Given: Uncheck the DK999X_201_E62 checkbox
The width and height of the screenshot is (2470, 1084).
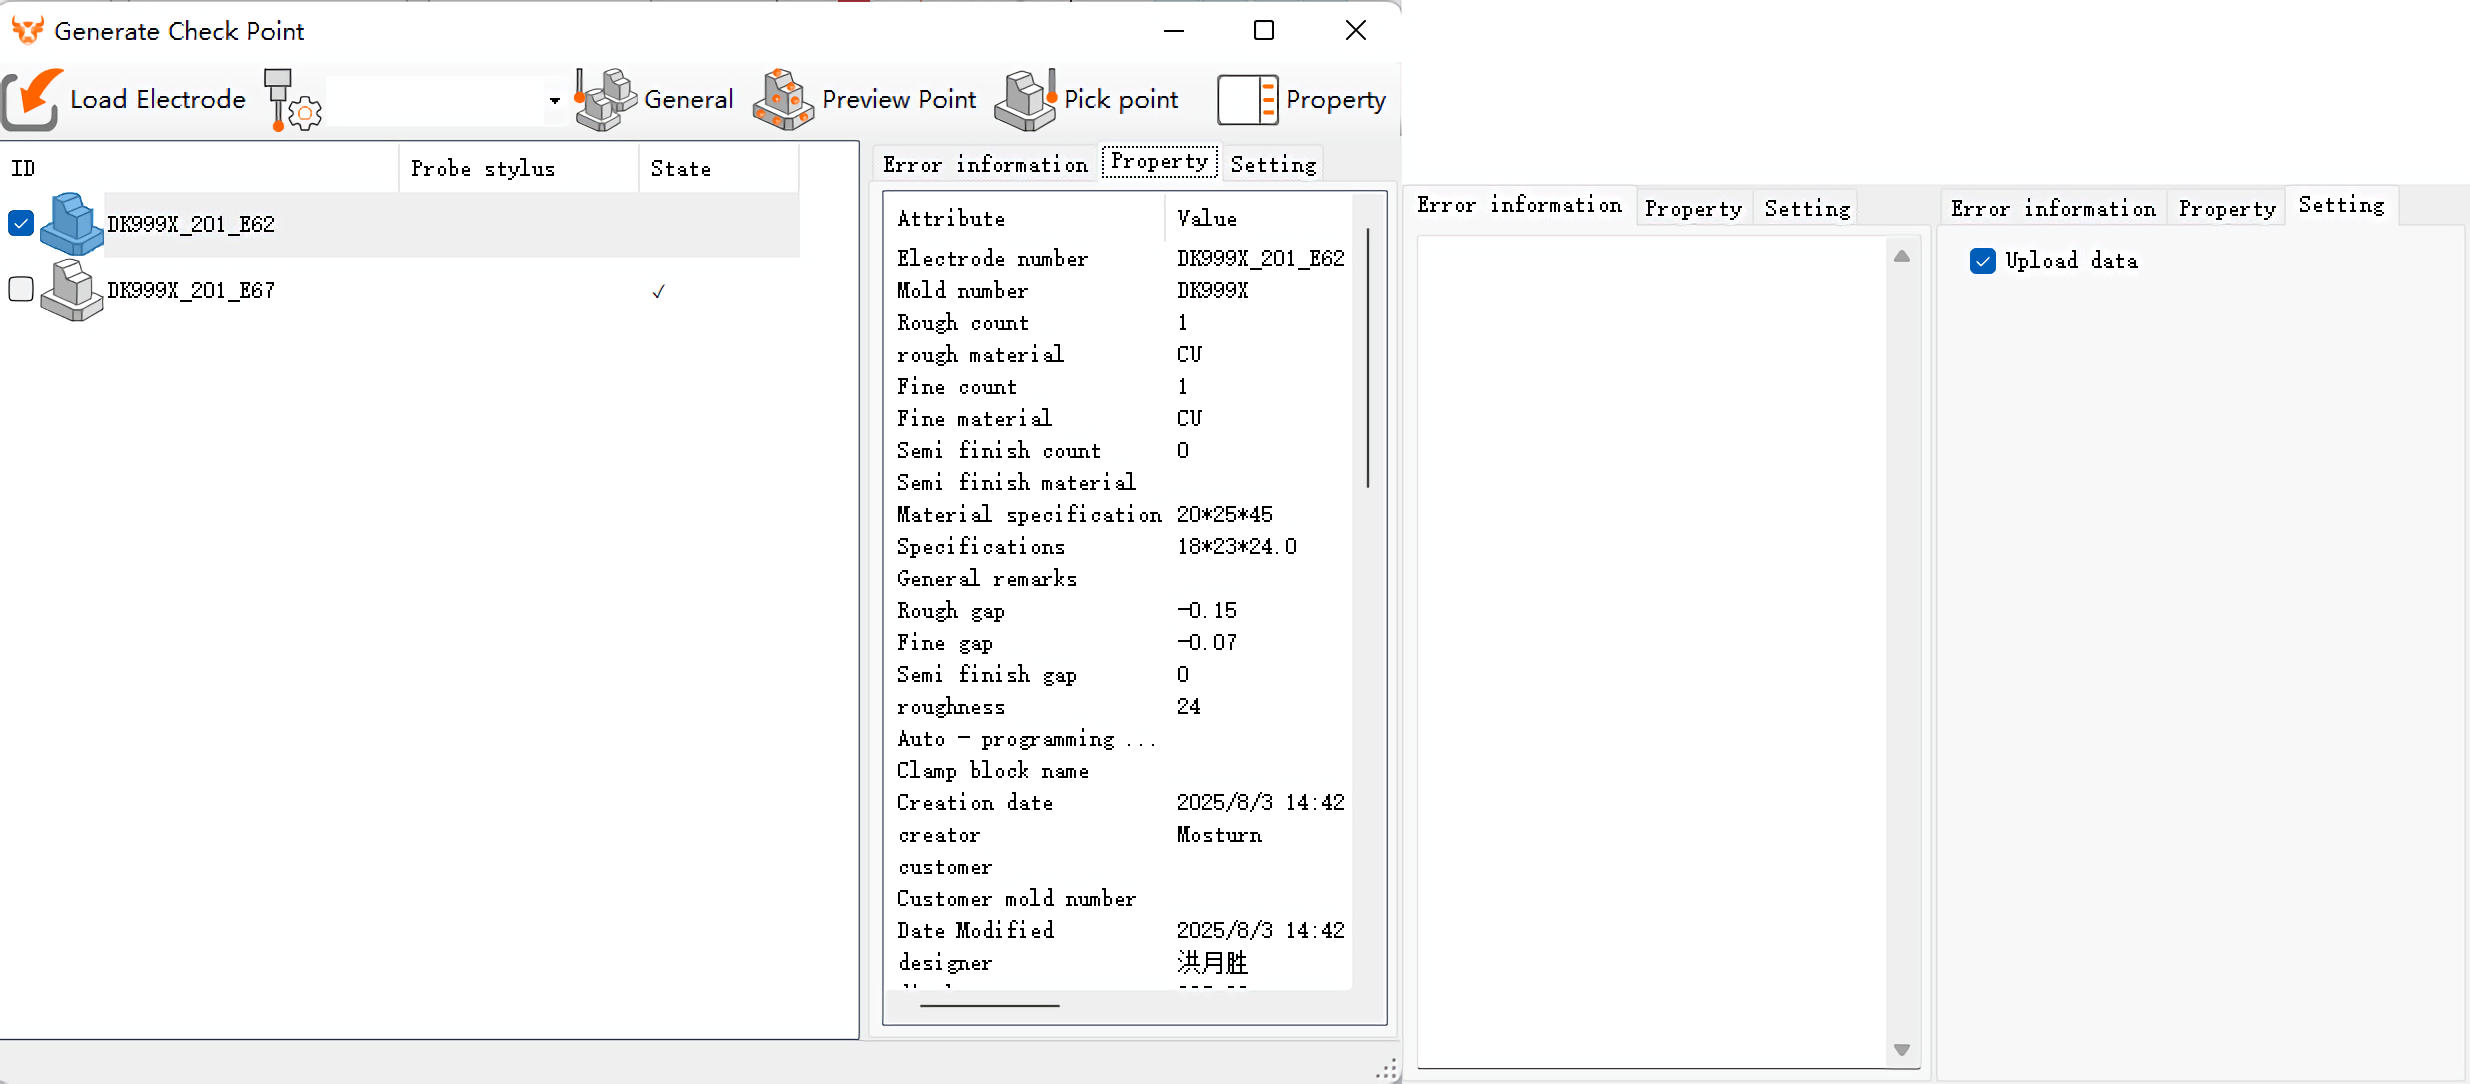Looking at the screenshot, I should point(21,223).
